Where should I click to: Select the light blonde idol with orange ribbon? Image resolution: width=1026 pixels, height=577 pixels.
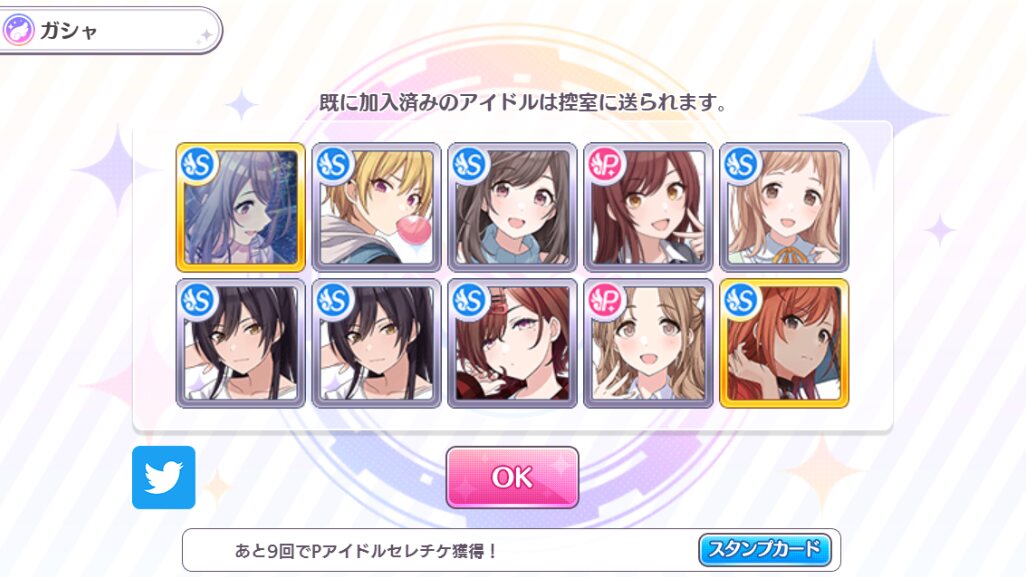click(x=785, y=207)
